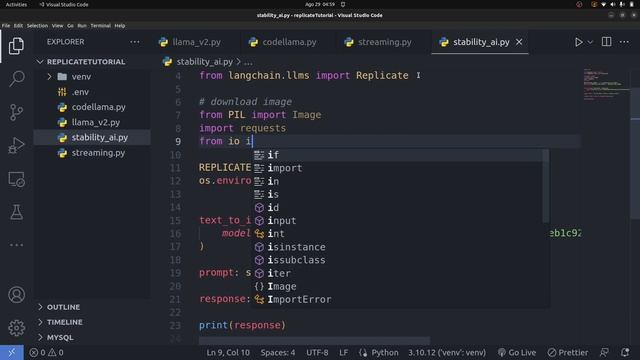
Task: Click the feedback icon in status bar
Action: tap(604, 352)
